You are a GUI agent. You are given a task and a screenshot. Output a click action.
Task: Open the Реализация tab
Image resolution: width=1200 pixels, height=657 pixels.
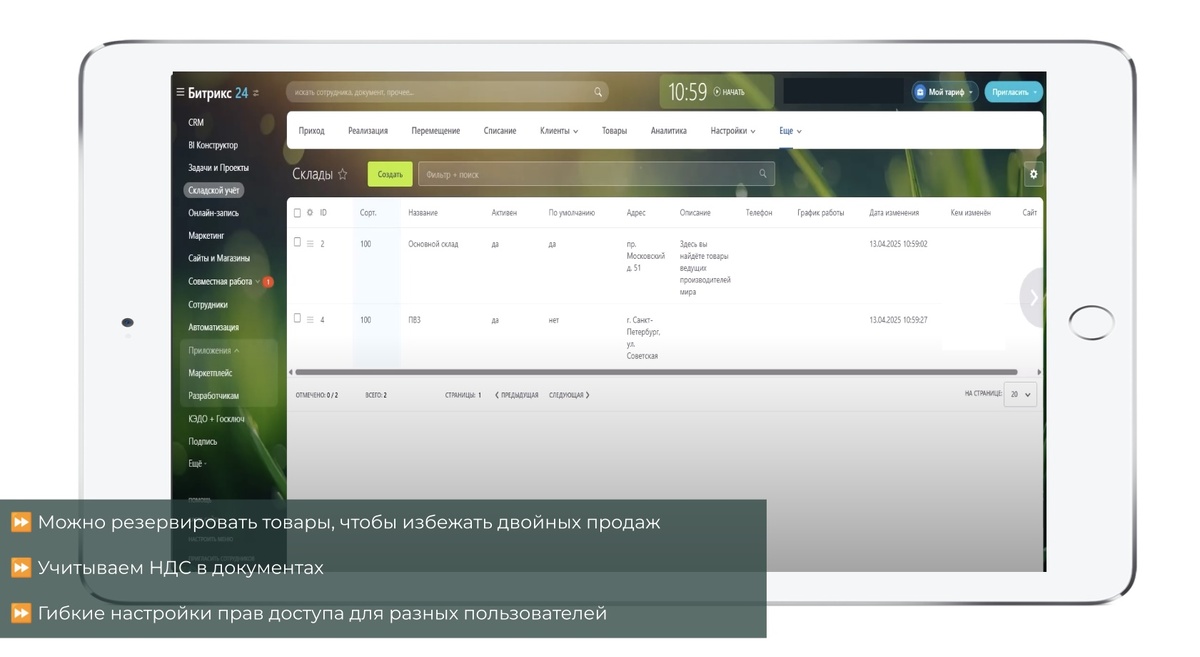(x=368, y=131)
